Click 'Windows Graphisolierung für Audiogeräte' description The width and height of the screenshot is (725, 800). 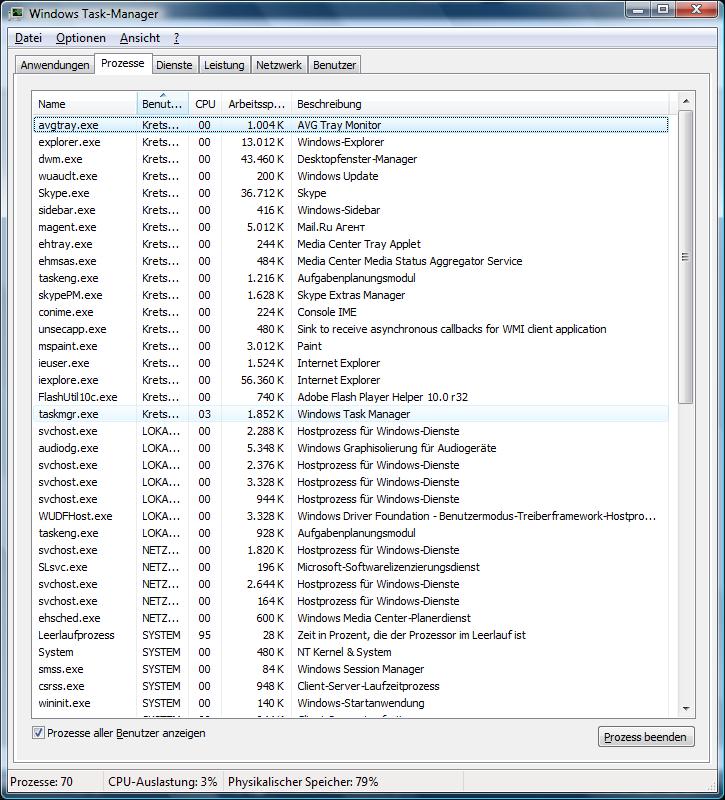pos(396,448)
